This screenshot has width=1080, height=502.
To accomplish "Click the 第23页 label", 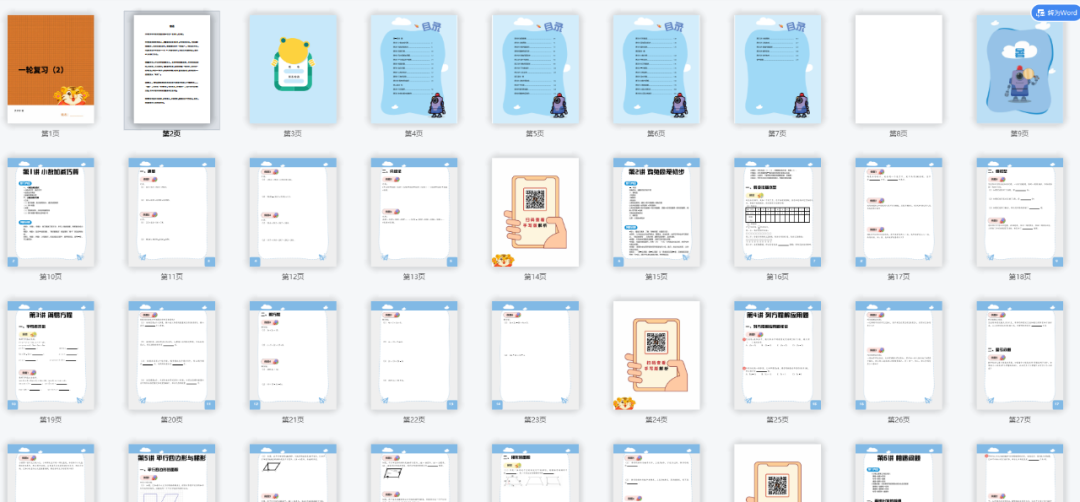I will point(535,419).
